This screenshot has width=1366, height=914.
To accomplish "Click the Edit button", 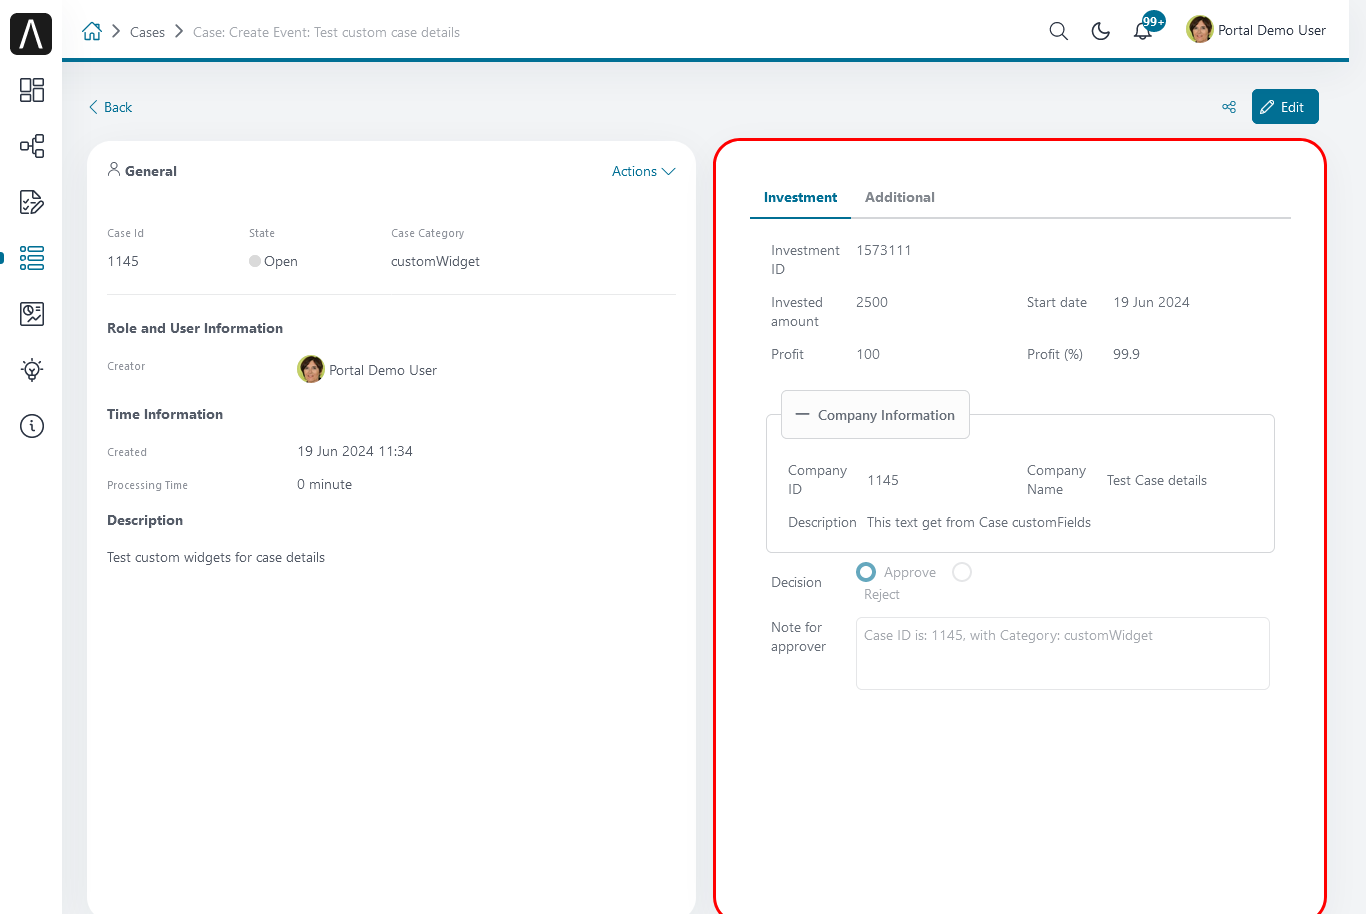I will coord(1285,107).
